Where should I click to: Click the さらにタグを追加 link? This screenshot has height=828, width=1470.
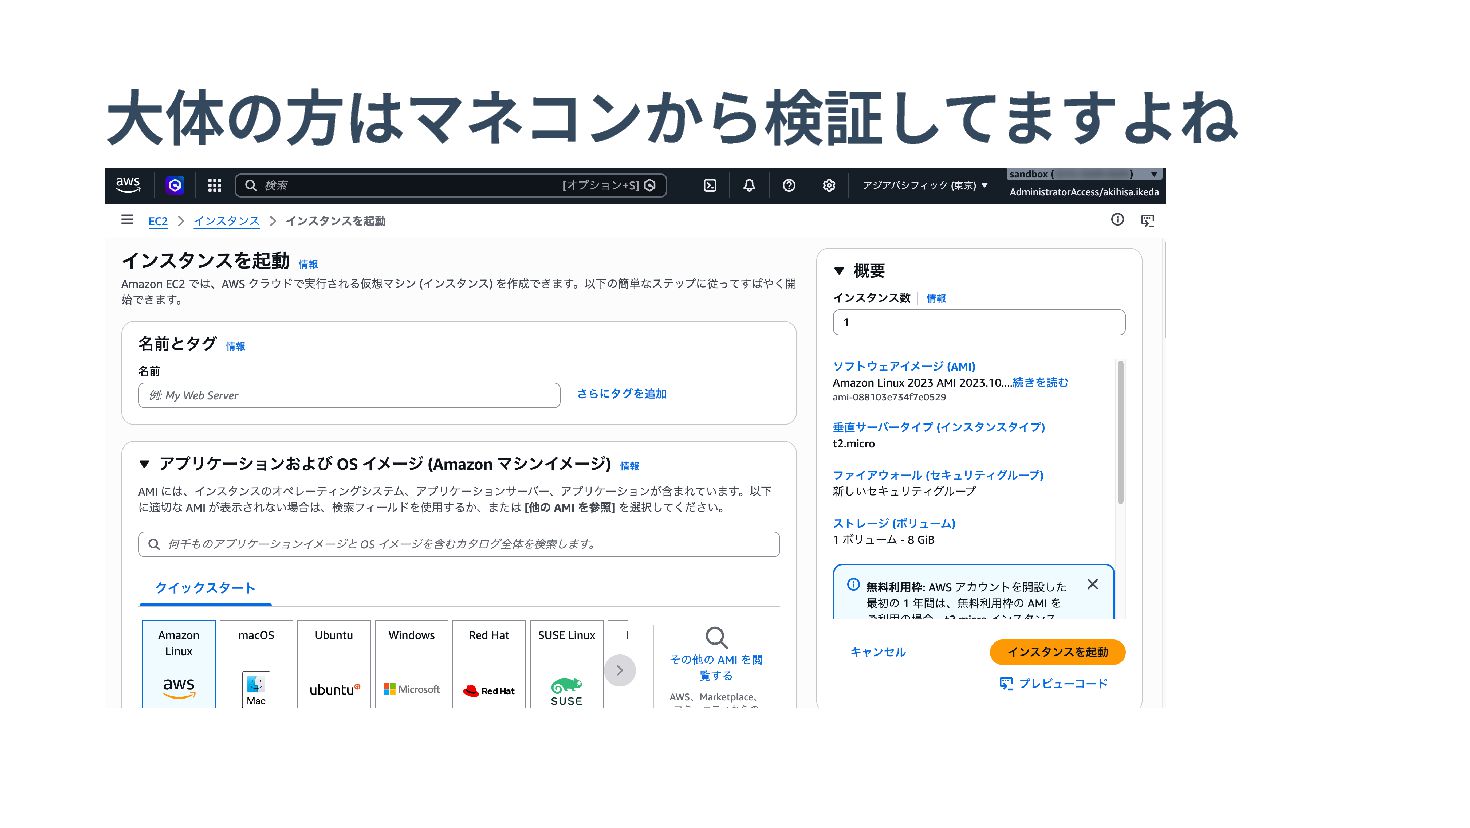coord(621,394)
